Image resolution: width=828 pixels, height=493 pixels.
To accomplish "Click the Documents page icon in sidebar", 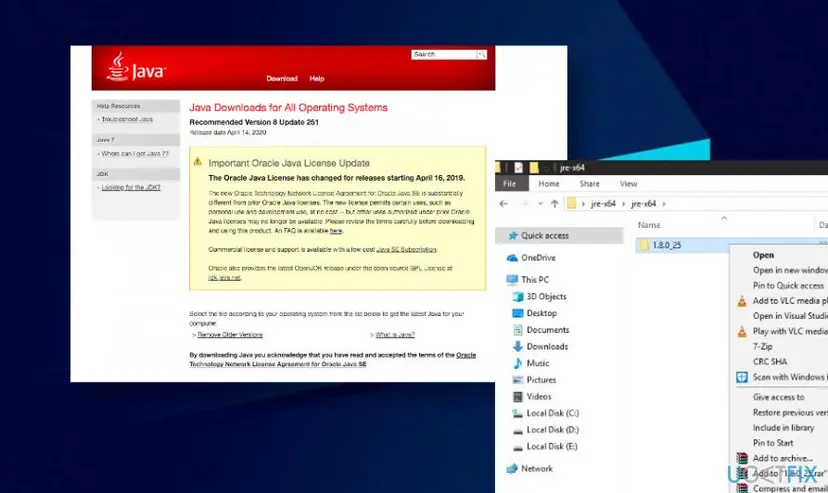I will (518, 330).
